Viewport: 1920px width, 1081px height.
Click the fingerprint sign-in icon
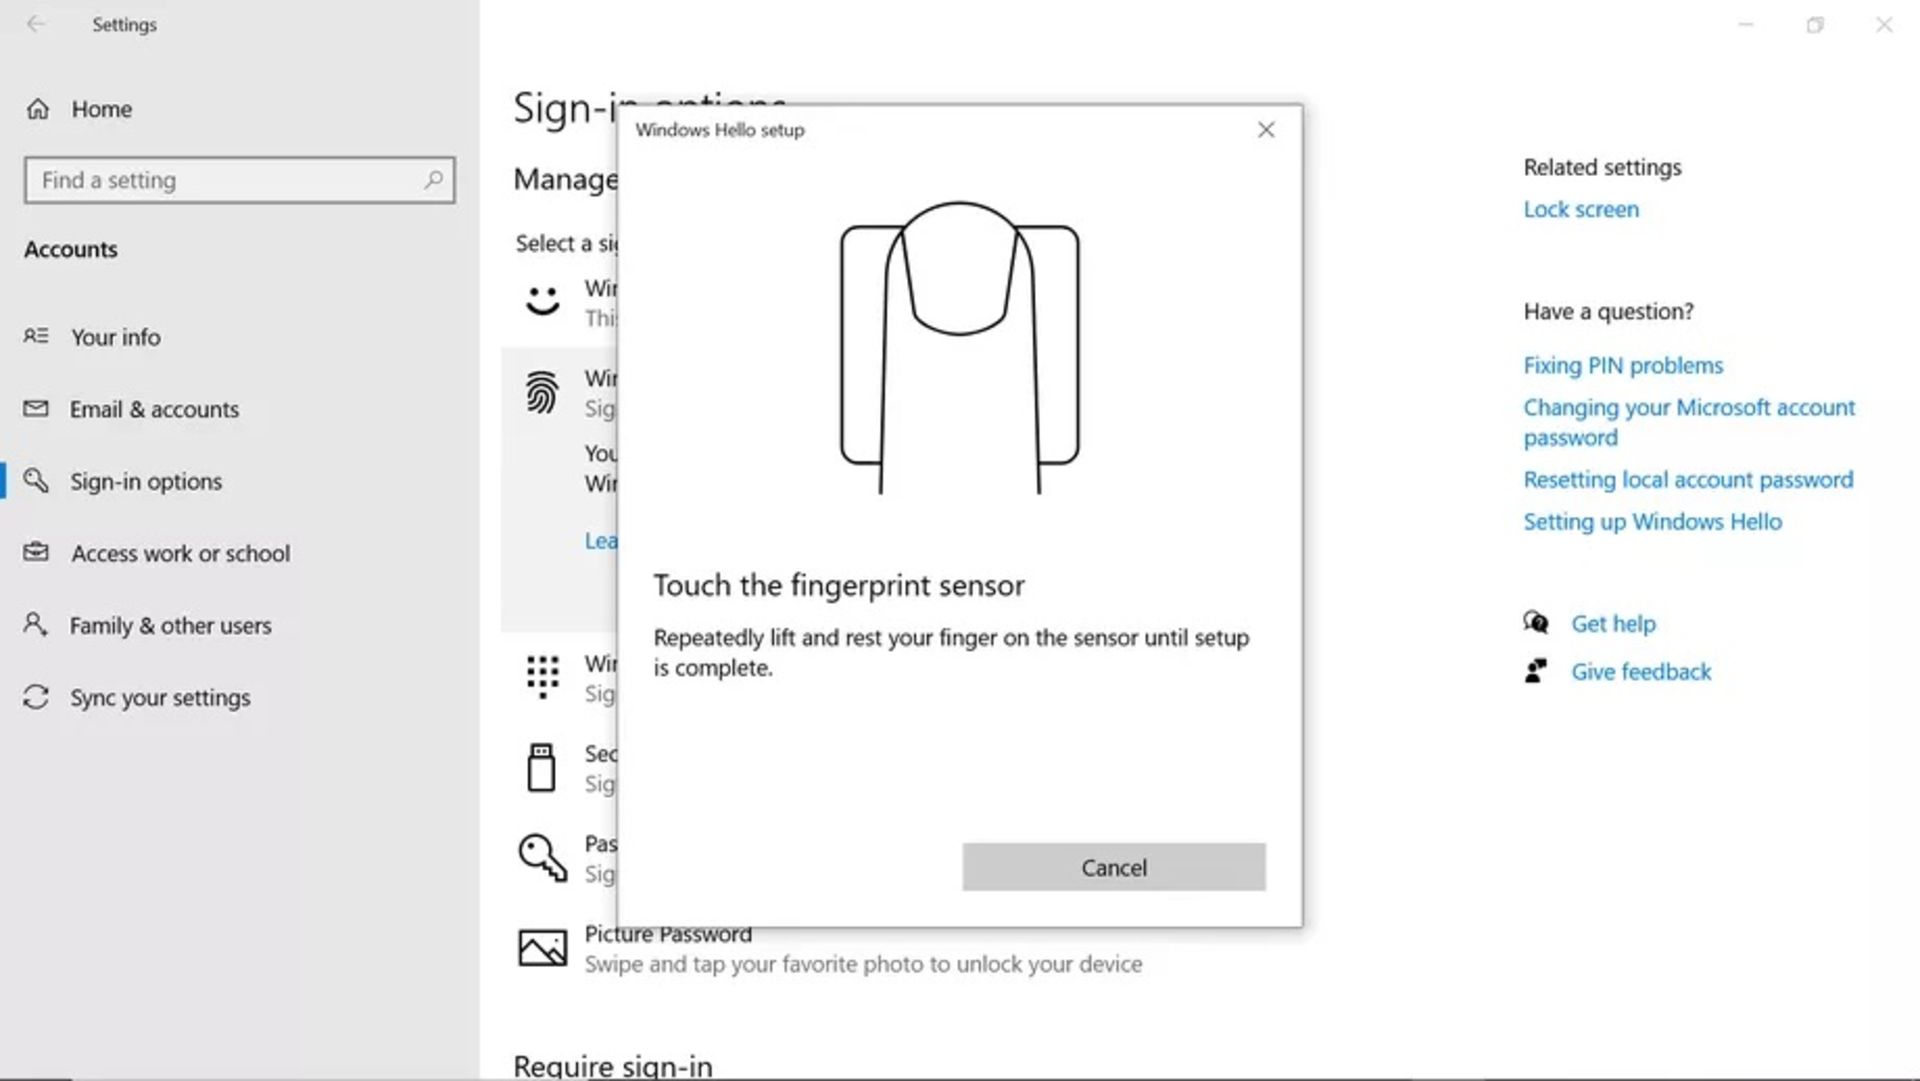pyautogui.click(x=541, y=392)
